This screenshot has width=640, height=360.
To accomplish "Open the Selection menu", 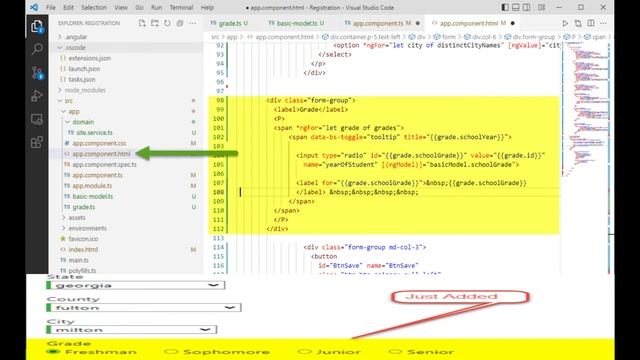I will 94,7.
